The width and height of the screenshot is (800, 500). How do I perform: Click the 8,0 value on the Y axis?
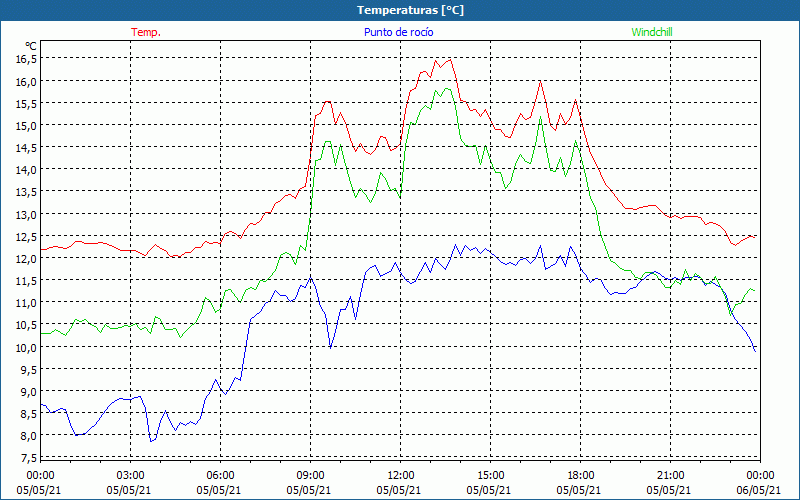tap(29, 436)
